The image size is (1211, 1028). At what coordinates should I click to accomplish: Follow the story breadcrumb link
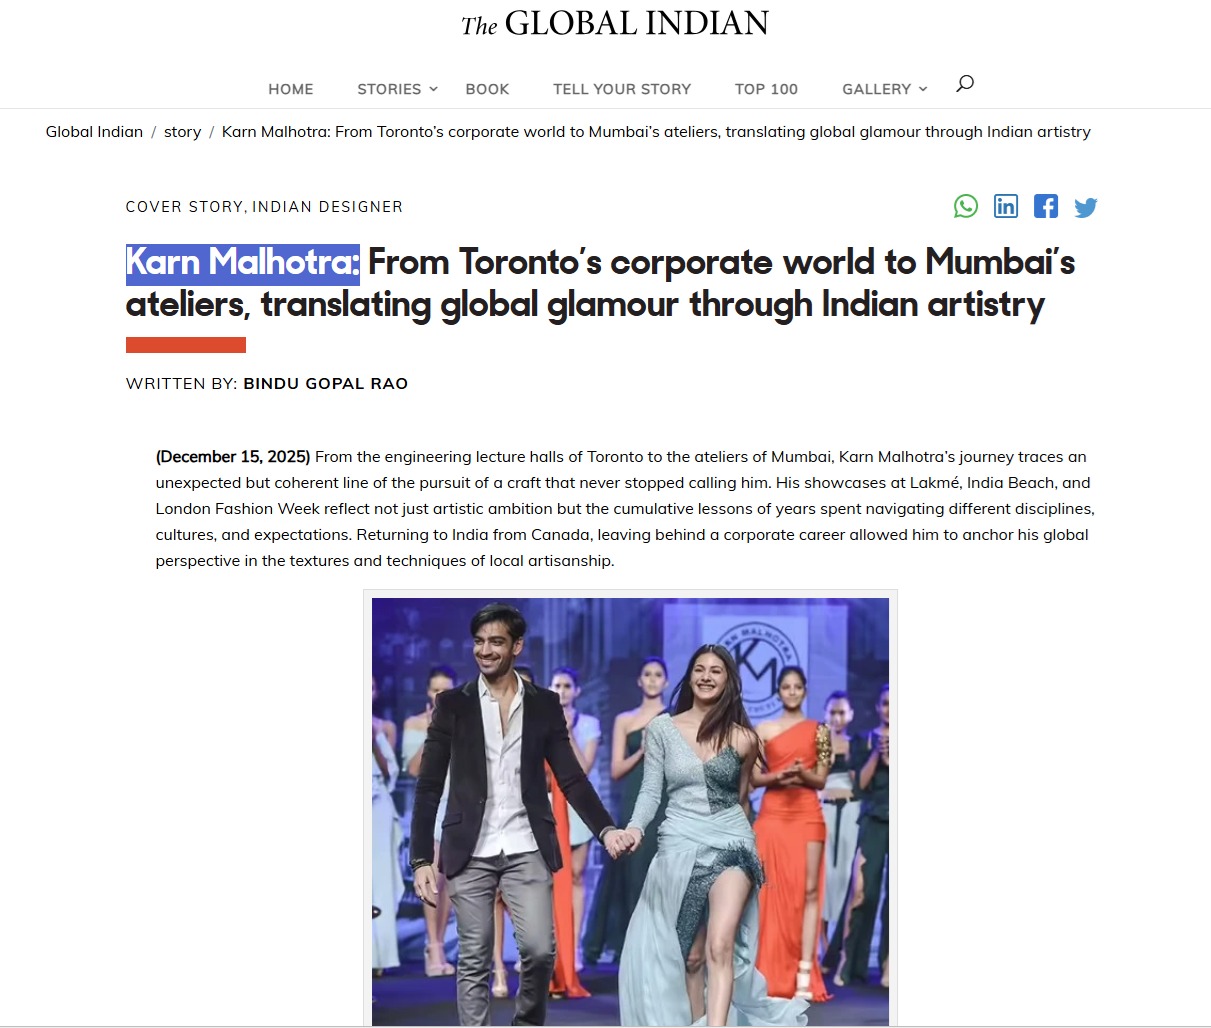182,132
